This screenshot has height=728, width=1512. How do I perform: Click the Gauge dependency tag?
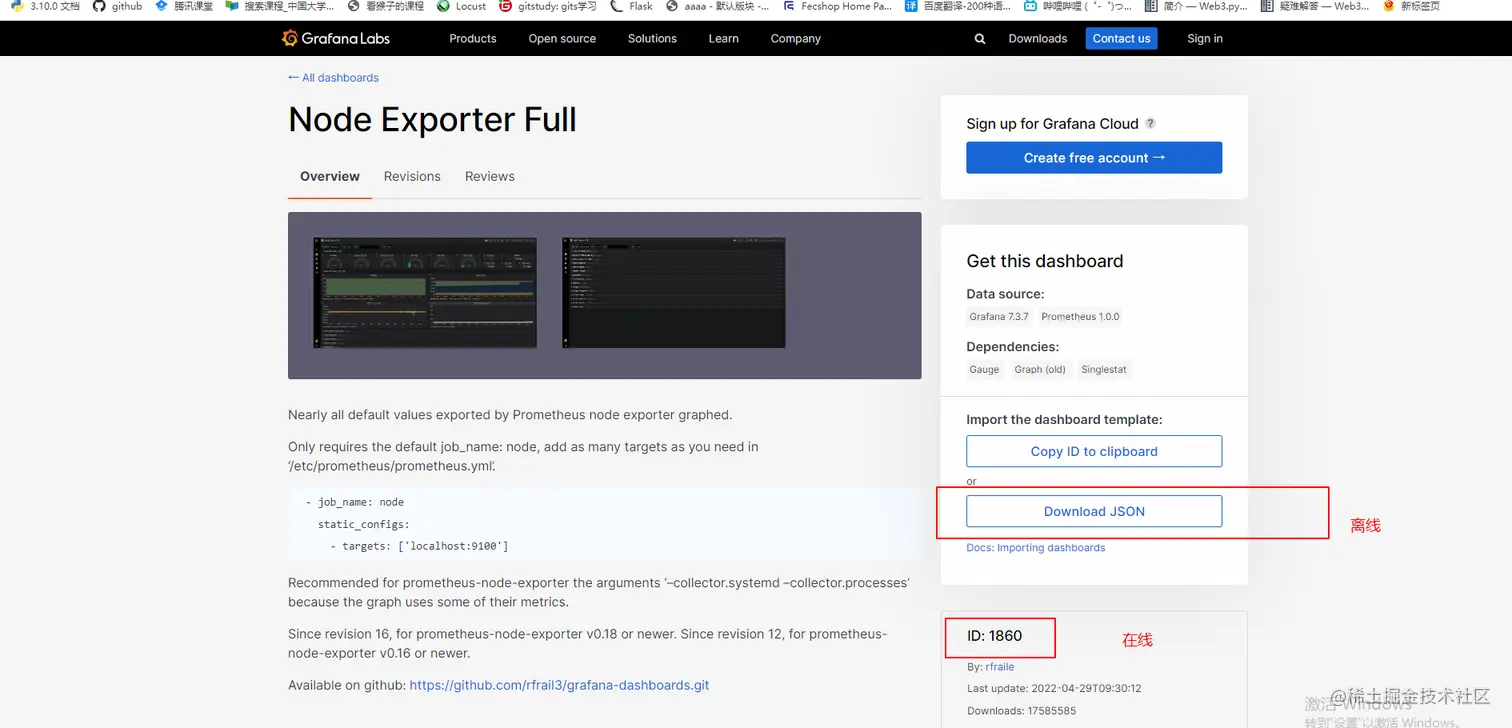tap(984, 370)
